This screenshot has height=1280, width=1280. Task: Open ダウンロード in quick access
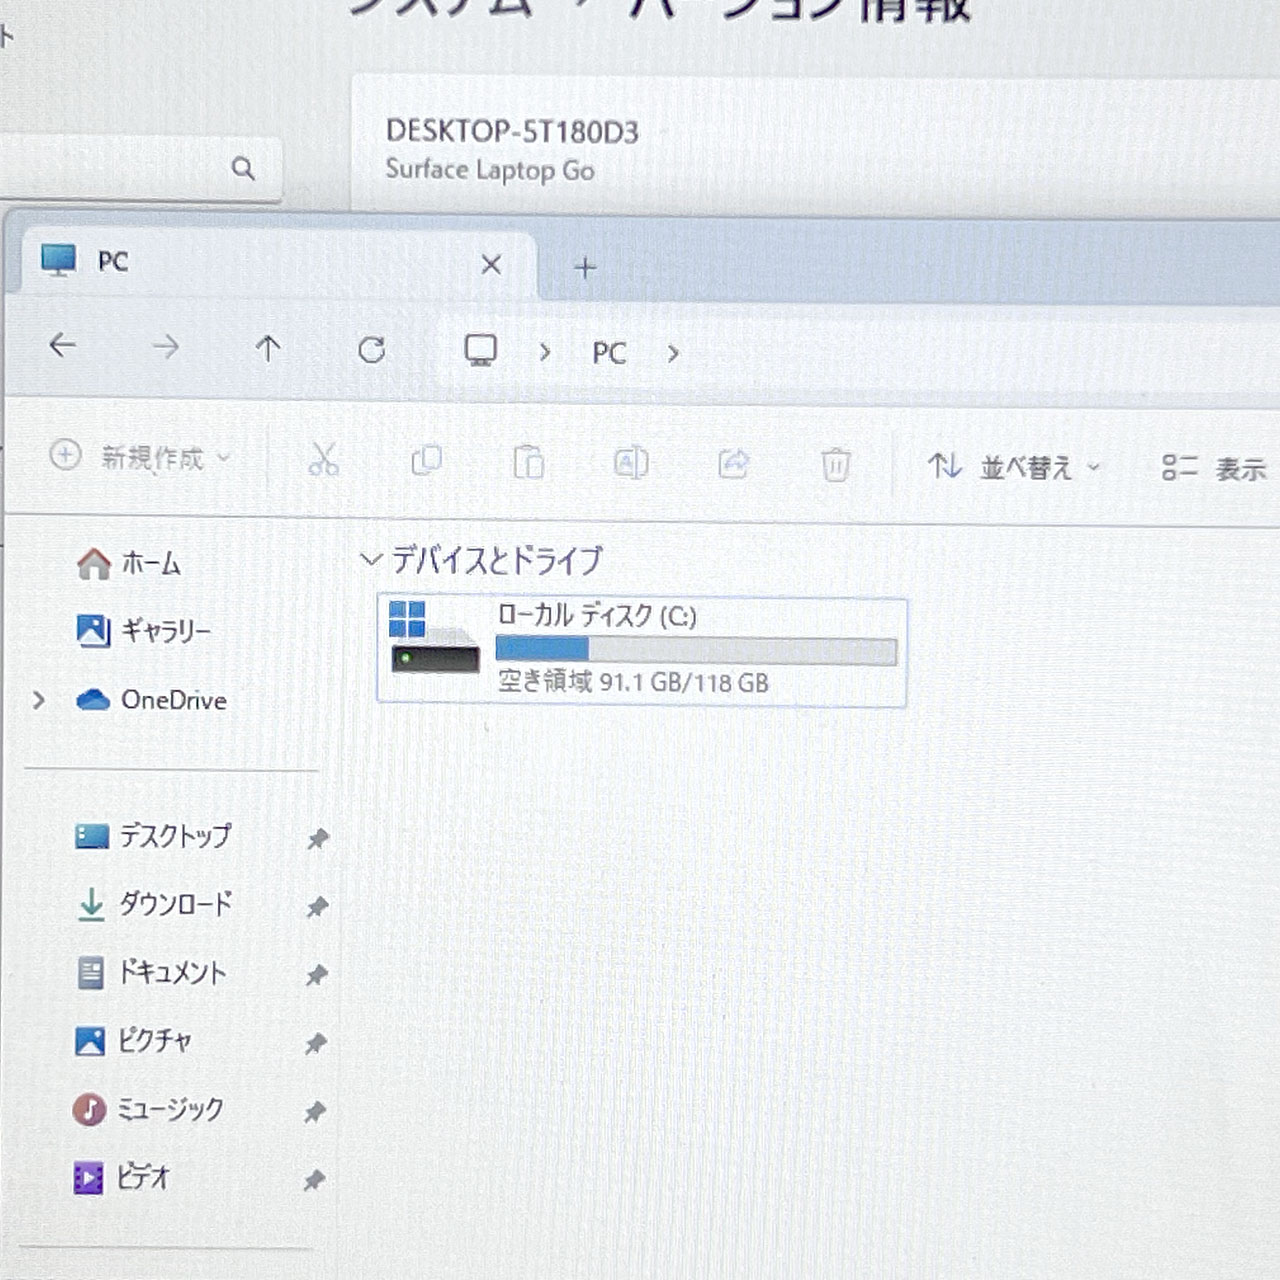tap(155, 904)
